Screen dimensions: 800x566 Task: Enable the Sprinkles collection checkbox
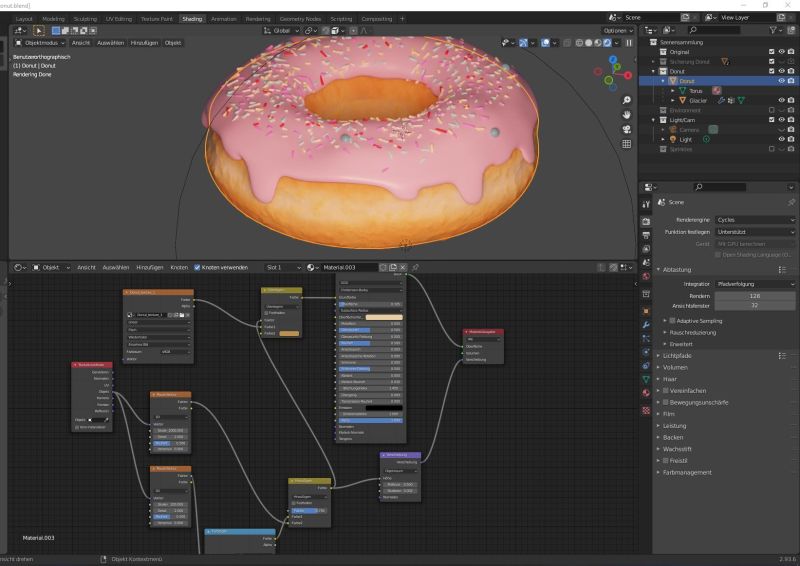click(x=771, y=149)
